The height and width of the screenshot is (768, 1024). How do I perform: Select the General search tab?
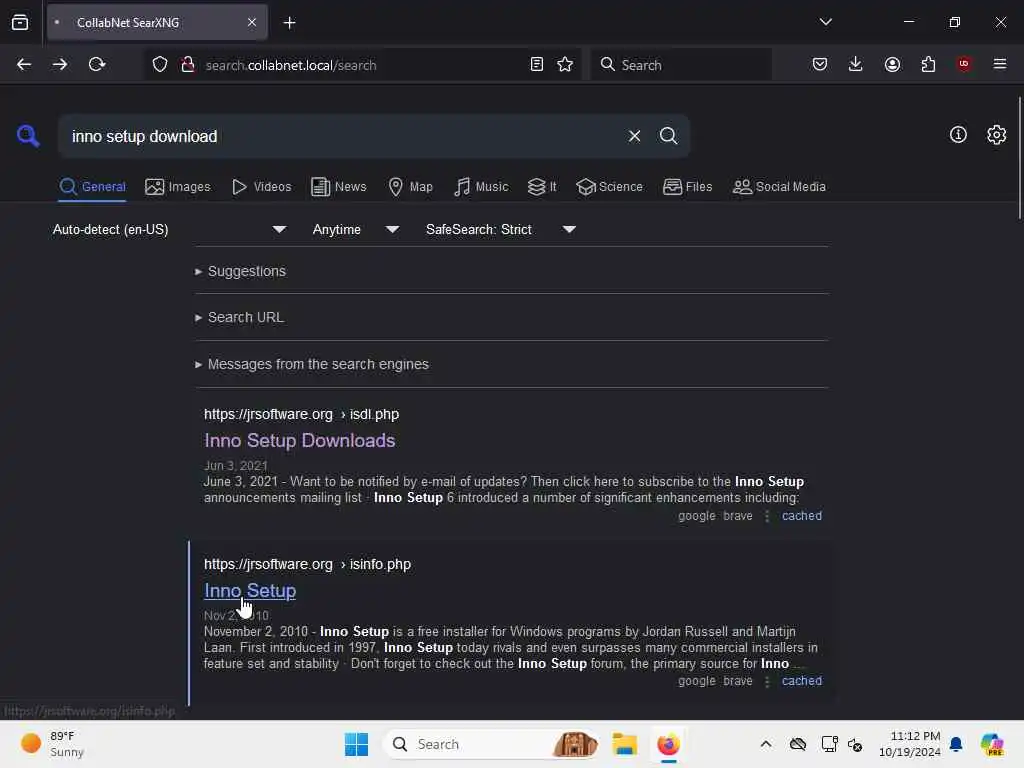tap(92, 187)
